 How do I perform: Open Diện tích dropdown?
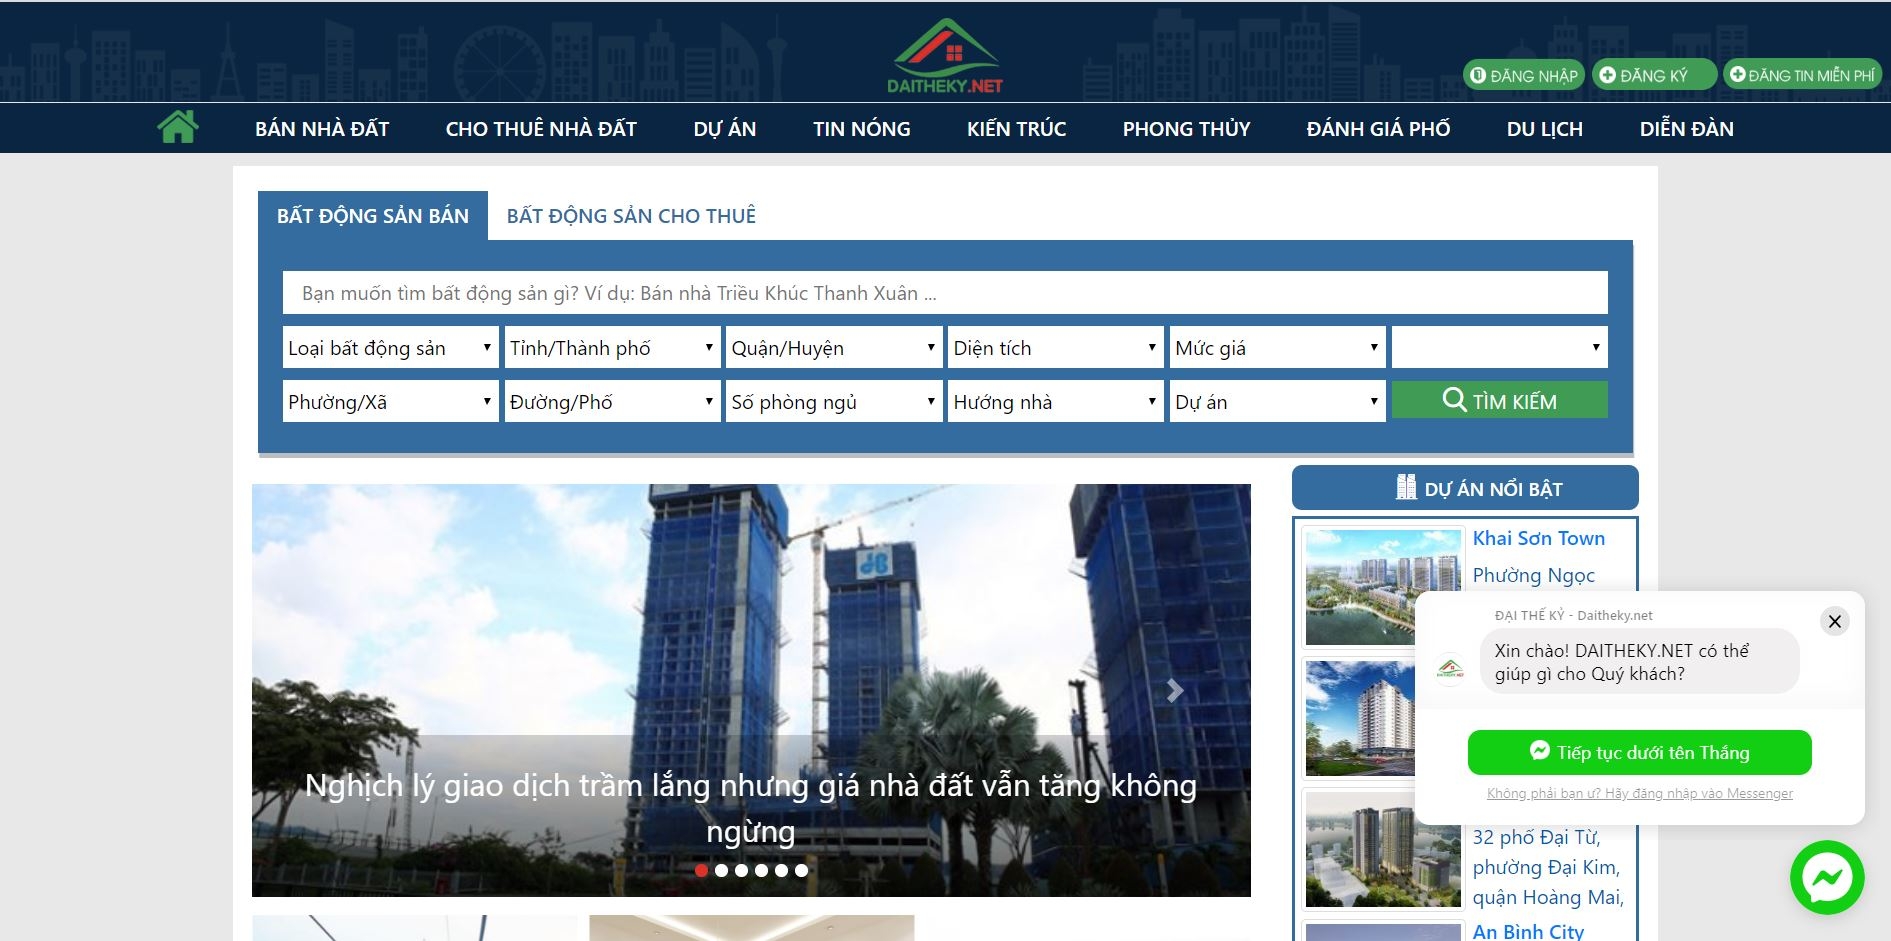[1056, 347]
